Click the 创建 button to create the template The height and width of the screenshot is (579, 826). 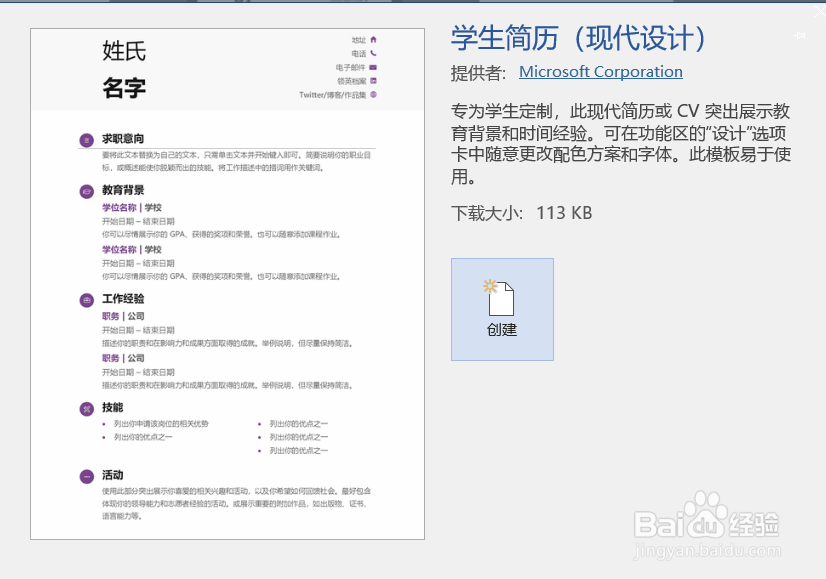(502, 309)
